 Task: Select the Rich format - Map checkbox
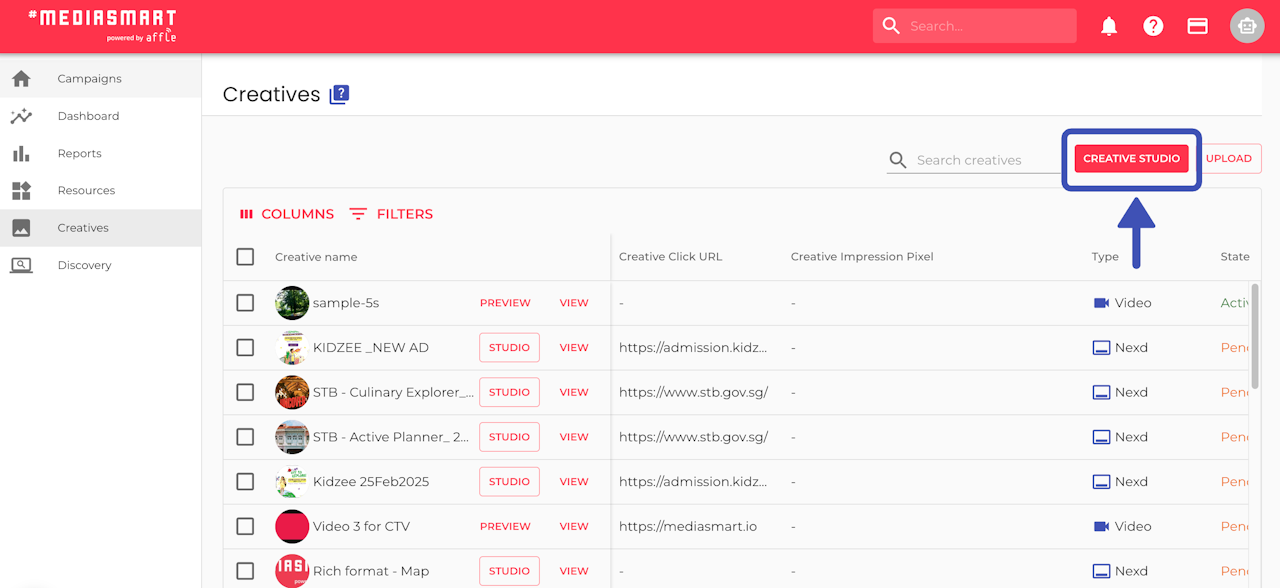coord(245,571)
